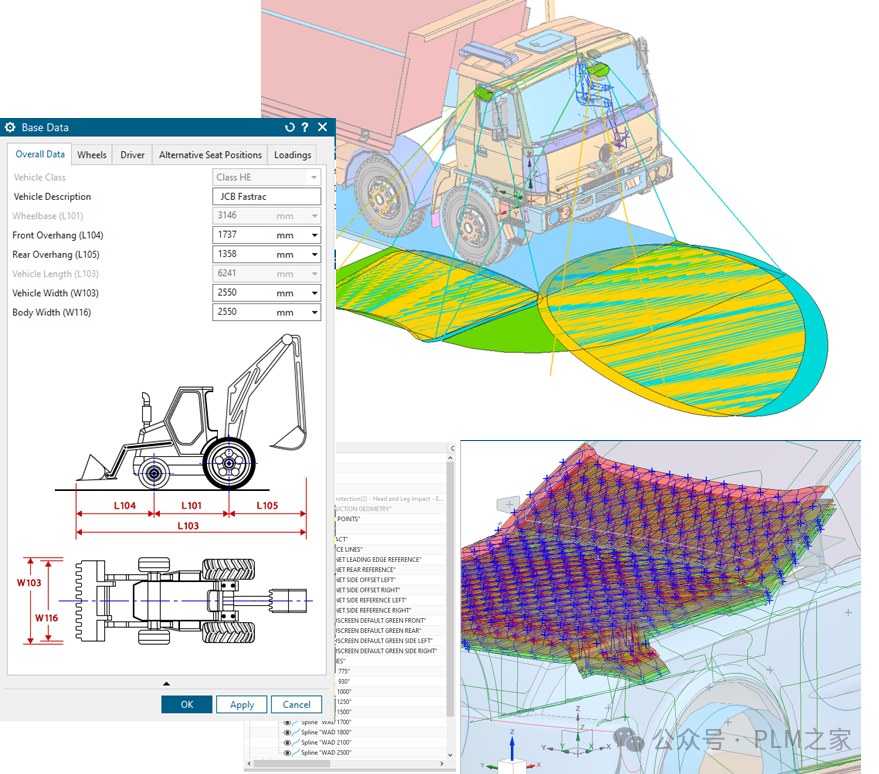879x774 pixels.
Task: Click the spline icon for WAD 2500
Action: (295, 753)
